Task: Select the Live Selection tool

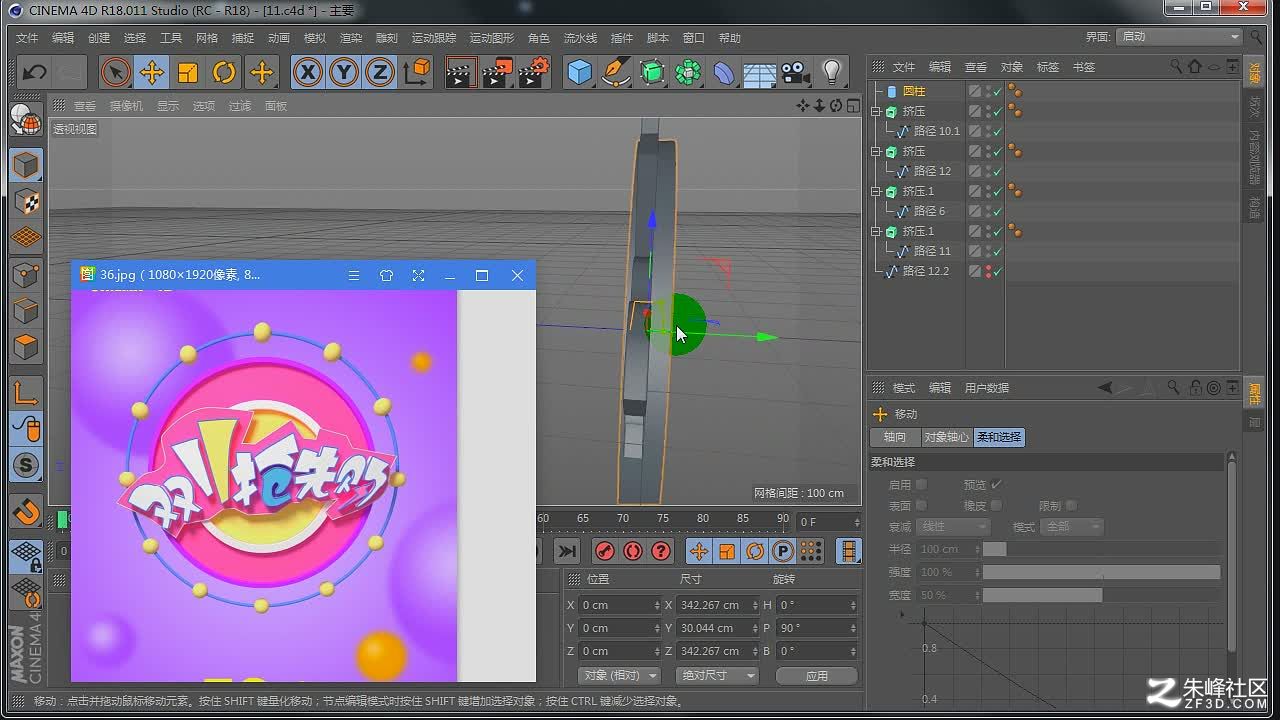Action: (116, 72)
